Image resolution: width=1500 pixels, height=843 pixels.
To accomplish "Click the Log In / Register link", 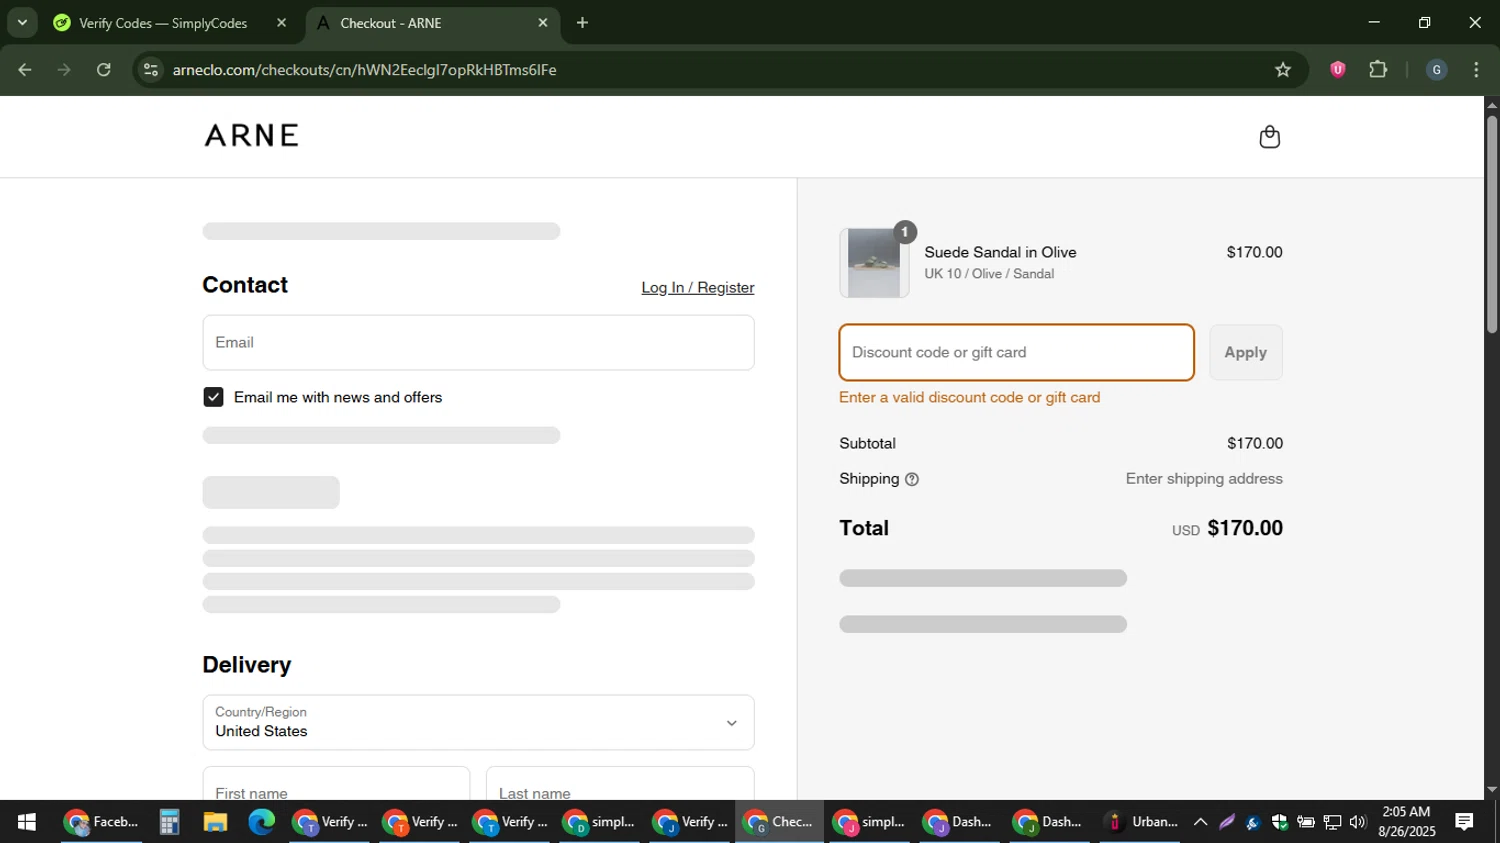I will point(698,288).
